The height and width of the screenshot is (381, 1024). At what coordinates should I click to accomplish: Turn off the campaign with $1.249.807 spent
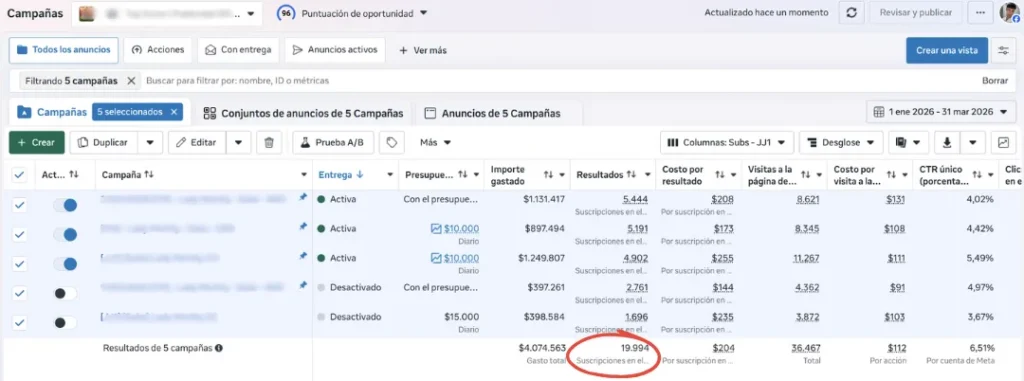[65, 264]
